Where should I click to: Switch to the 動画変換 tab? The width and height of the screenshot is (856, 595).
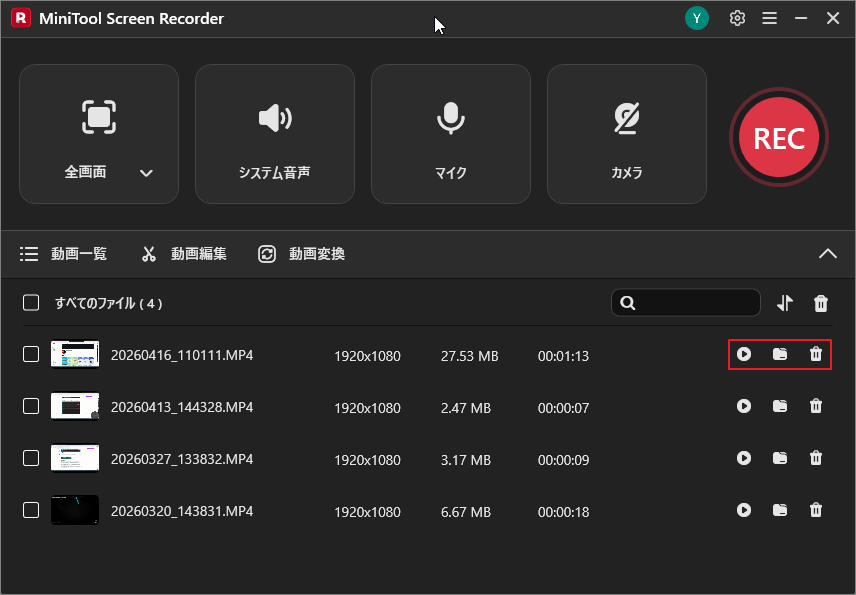click(x=304, y=253)
